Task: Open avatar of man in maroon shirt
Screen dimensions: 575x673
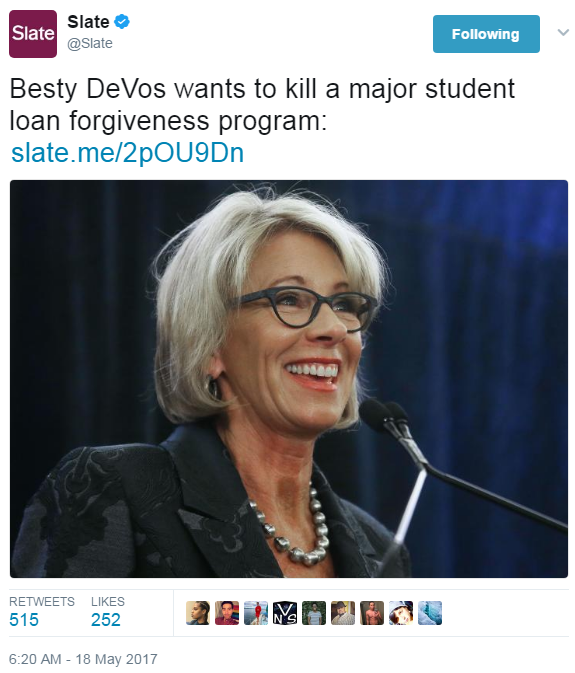Action: [227, 612]
